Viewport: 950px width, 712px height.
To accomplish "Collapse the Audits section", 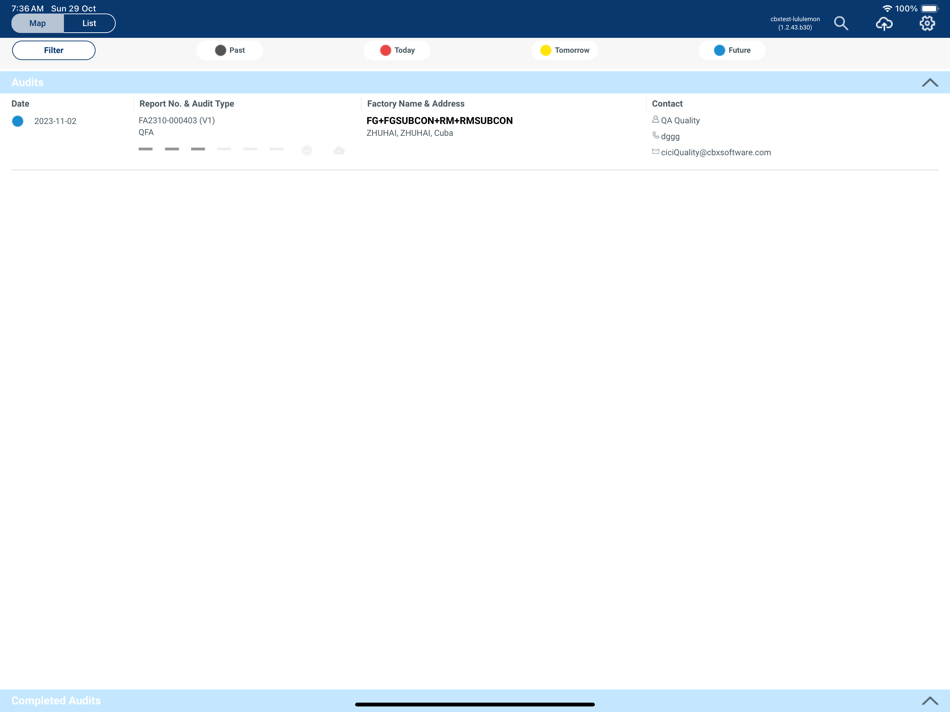I will pos(930,81).
